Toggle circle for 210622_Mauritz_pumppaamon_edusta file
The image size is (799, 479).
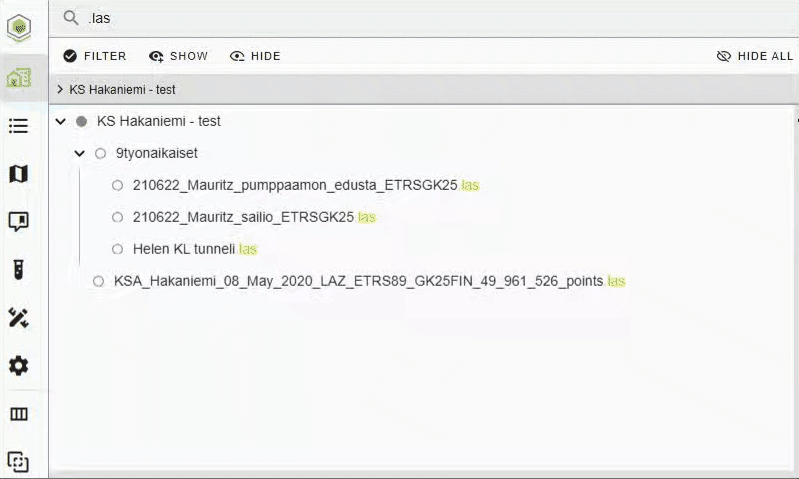118,185
